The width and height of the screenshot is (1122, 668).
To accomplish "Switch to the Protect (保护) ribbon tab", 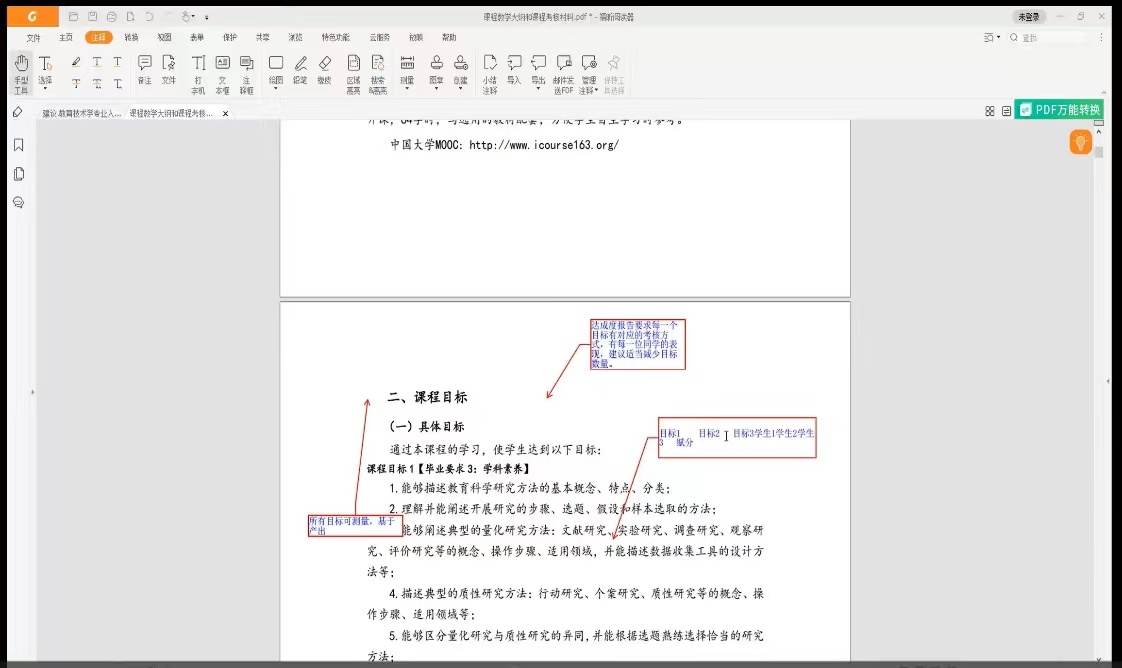I will 229,37.
